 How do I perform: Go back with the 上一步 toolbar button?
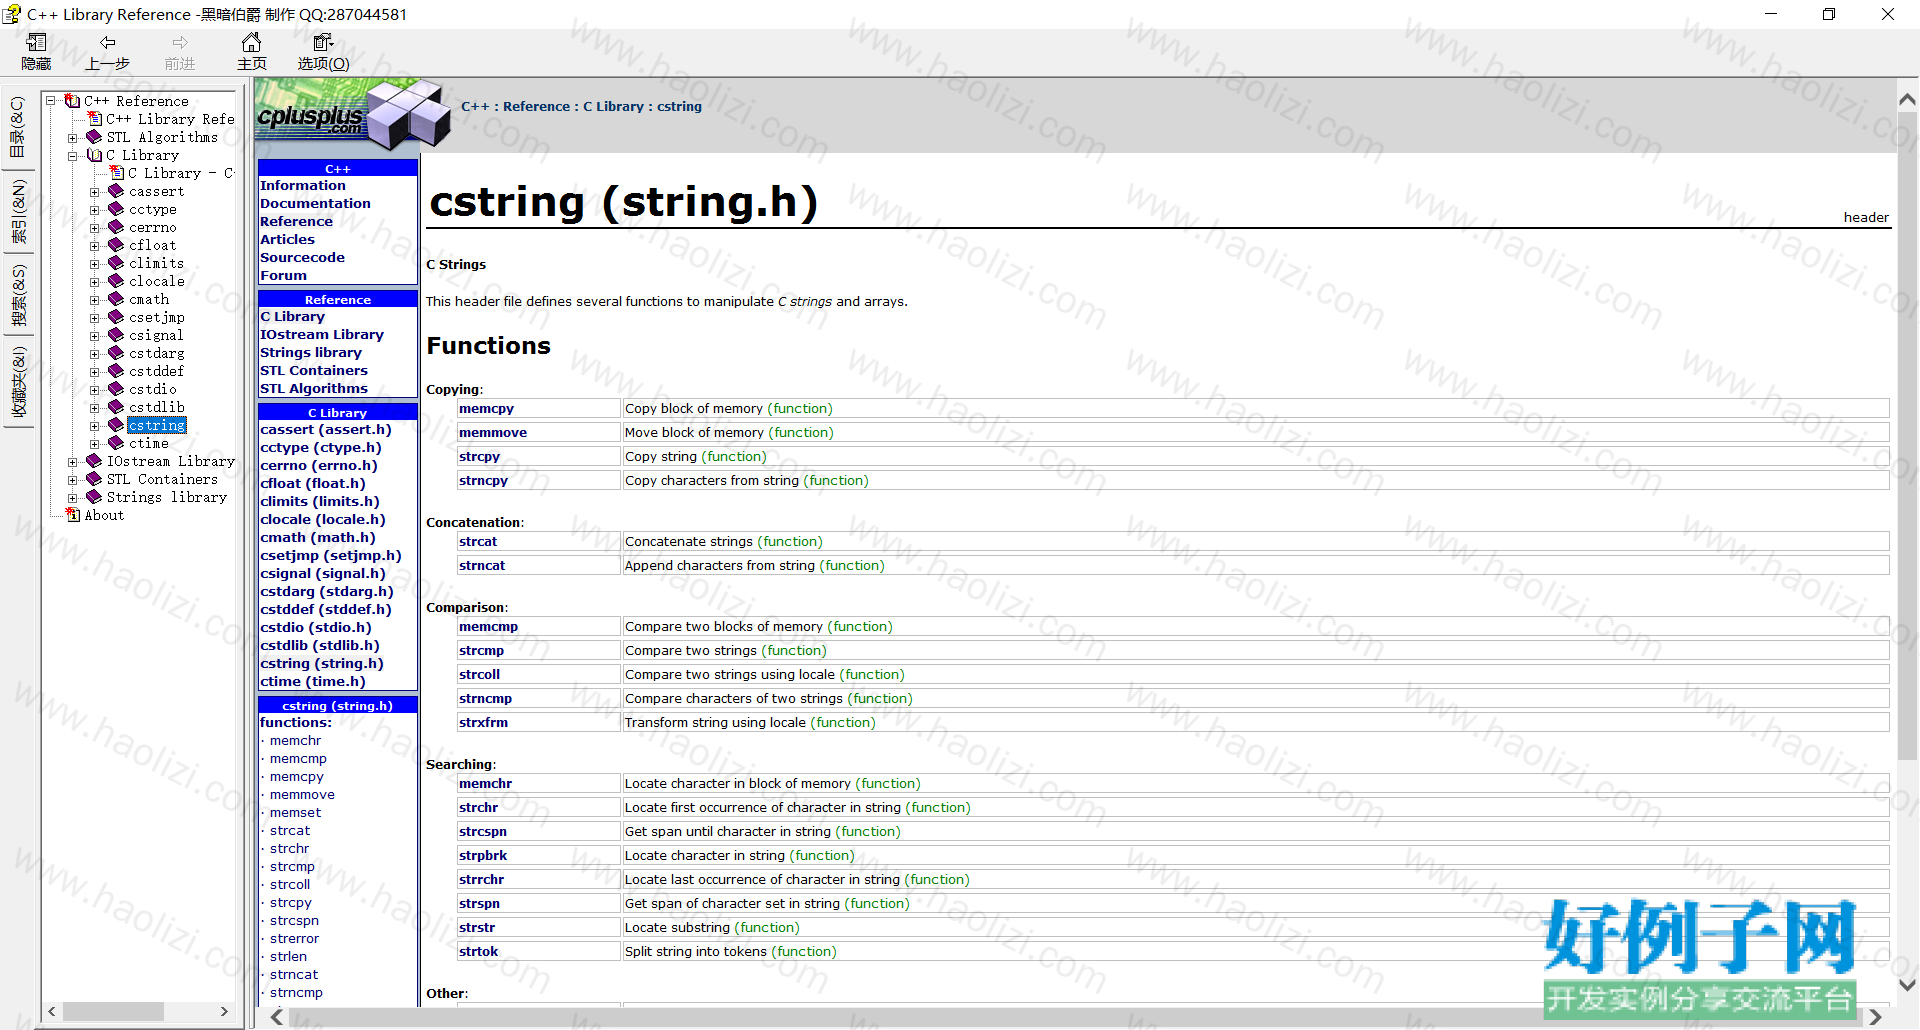107,52
